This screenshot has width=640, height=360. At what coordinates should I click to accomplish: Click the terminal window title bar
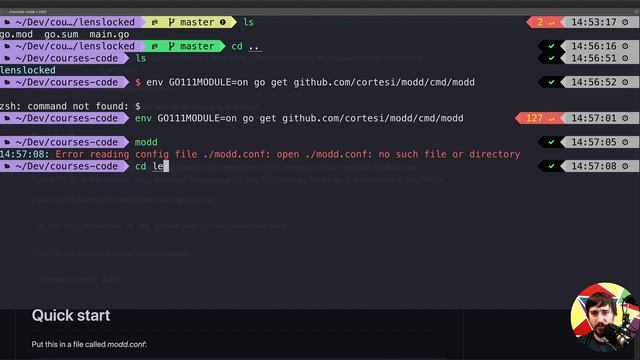(x=320, y=11)
